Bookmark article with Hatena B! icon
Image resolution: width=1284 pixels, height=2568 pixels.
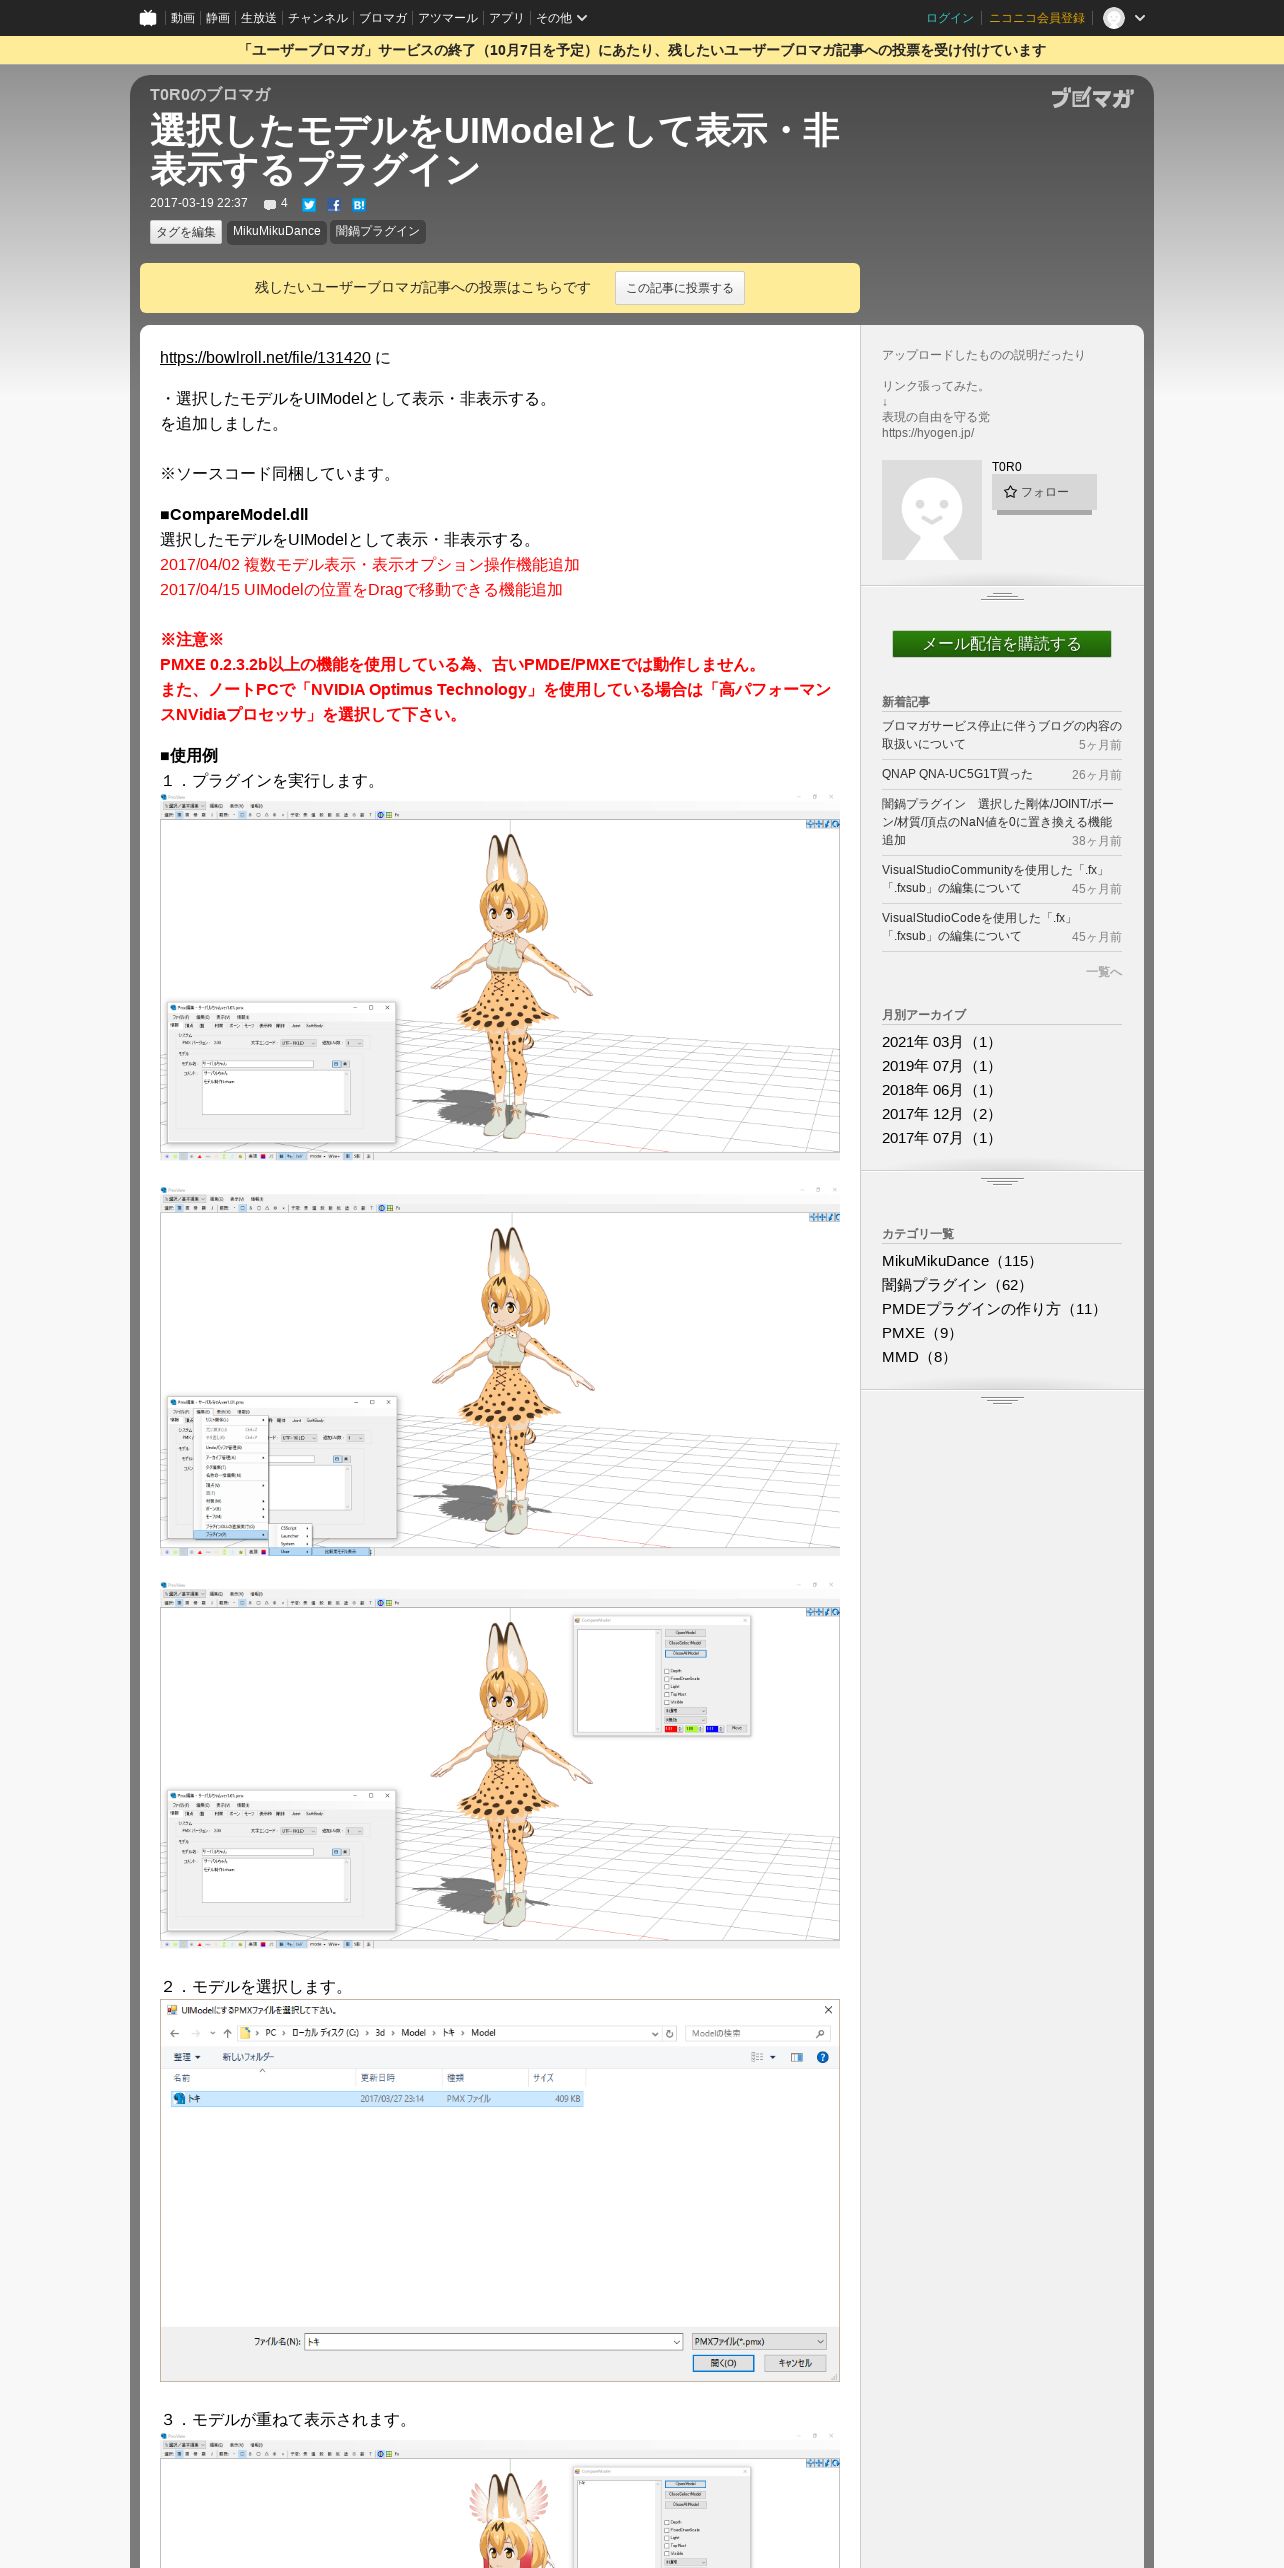pyautogui.click(x=359, y=204)
